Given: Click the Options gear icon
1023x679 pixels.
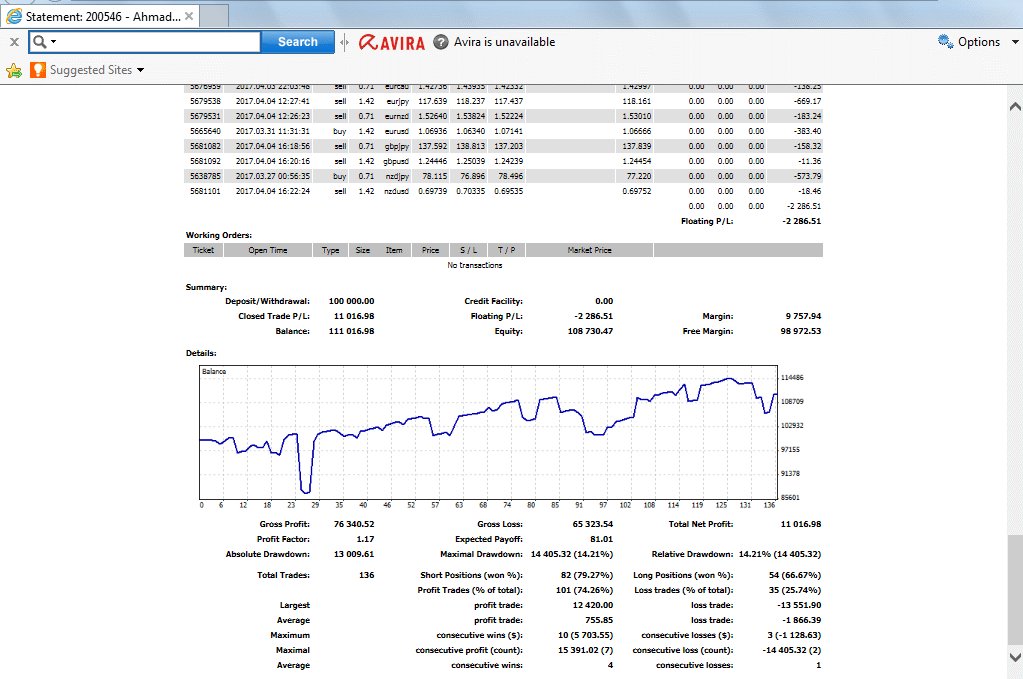Looking at the screenshot, I should (x=945, y=42).
